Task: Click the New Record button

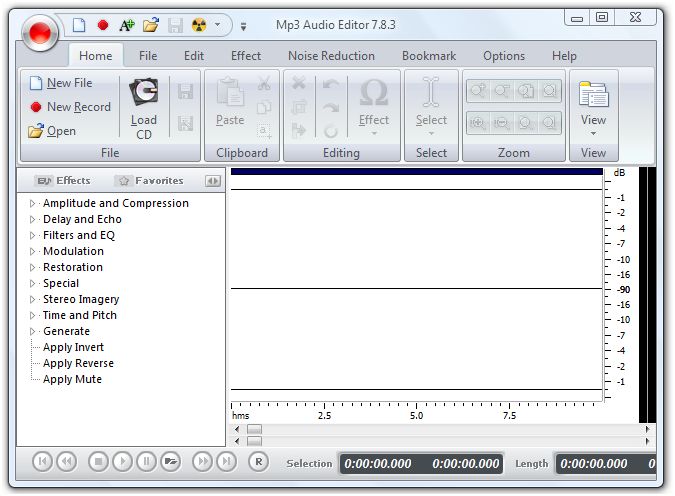Action: click(71, 107)
